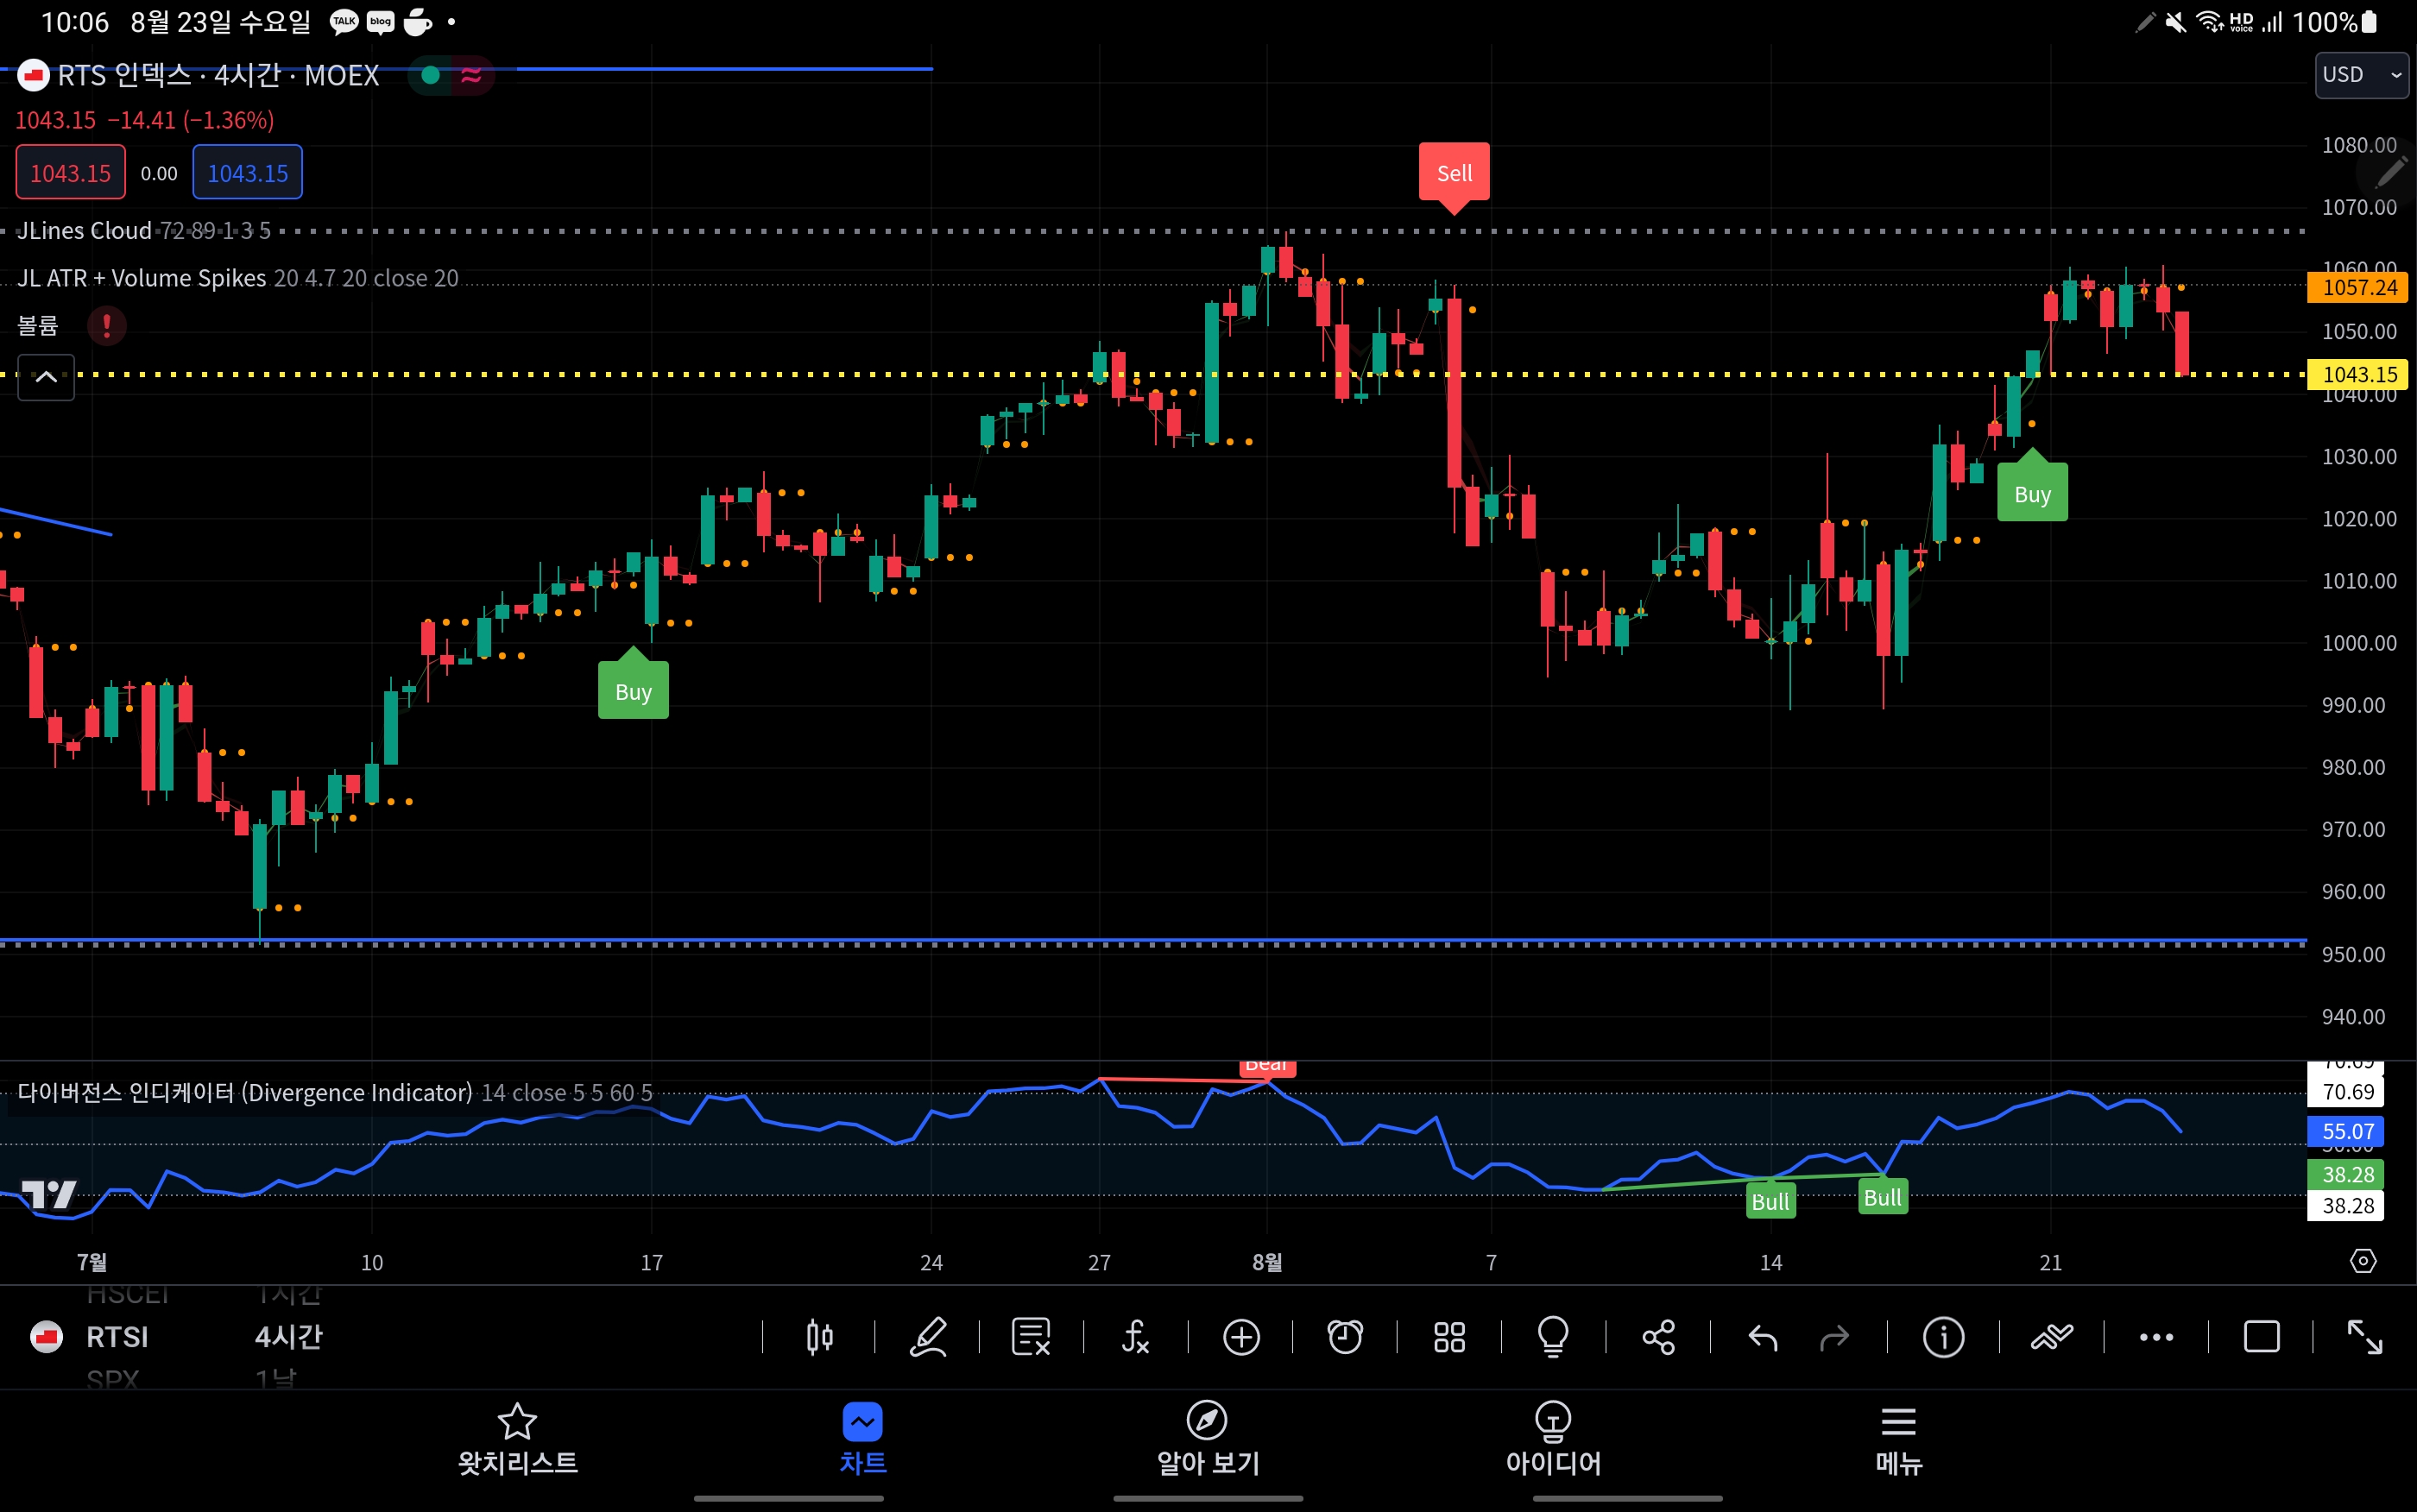Image resolution: width=2417 pixels, height=1512 pixels.
Task: Collapse the indicator legend with chevron
Action: [46, 377]
